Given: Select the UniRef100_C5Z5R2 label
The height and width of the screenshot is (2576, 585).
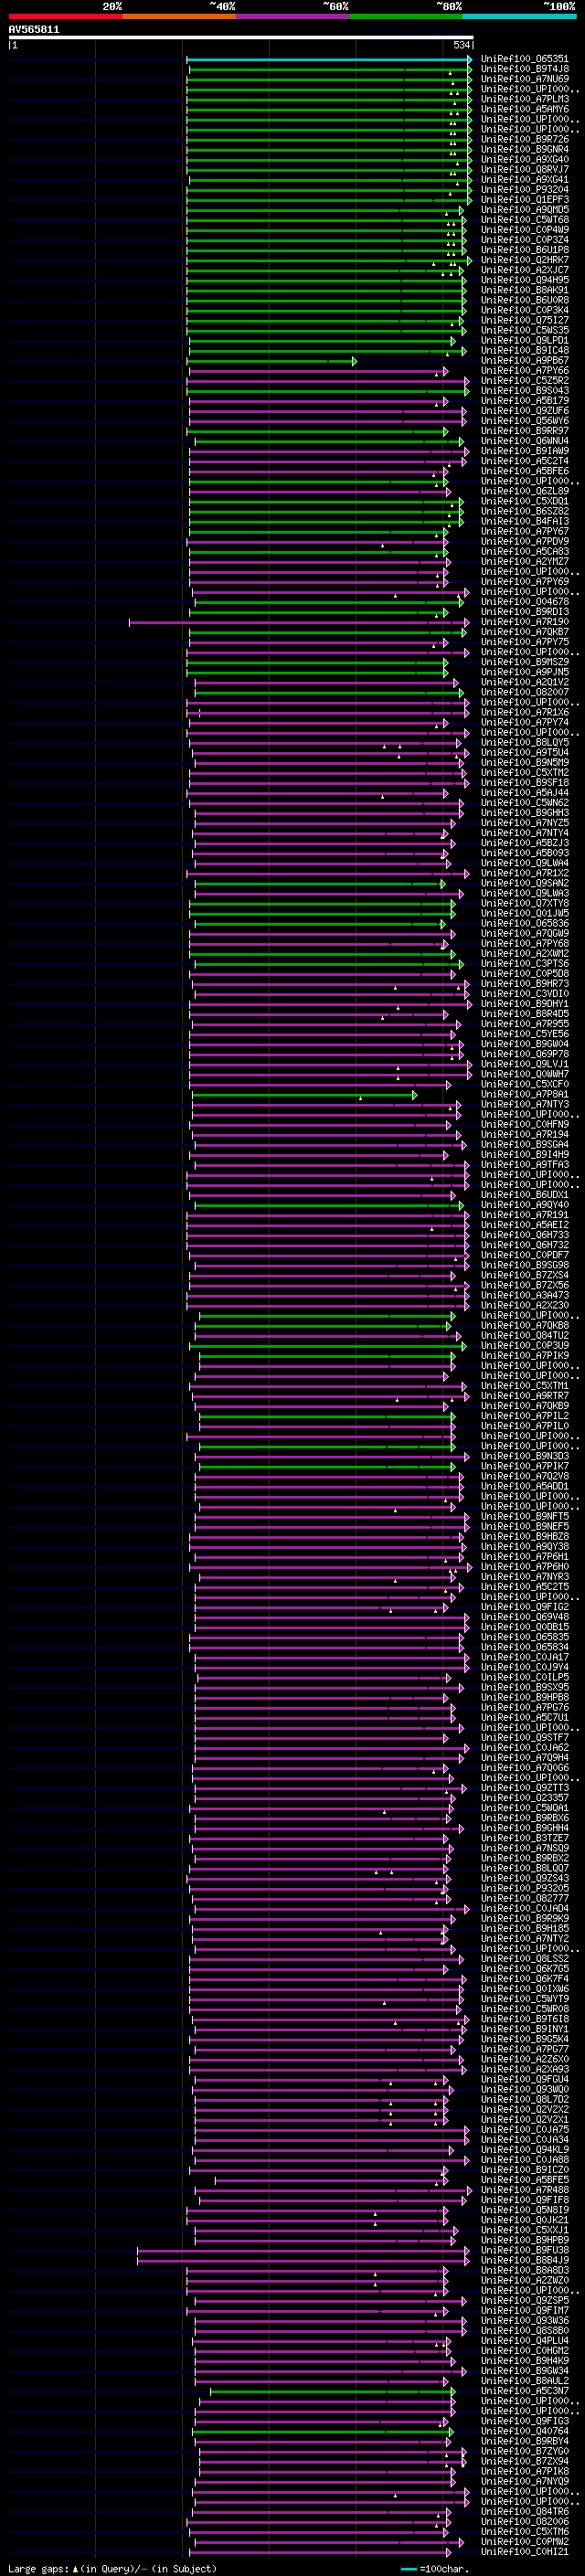Looking at the screenshot, I should coord(525,381).
